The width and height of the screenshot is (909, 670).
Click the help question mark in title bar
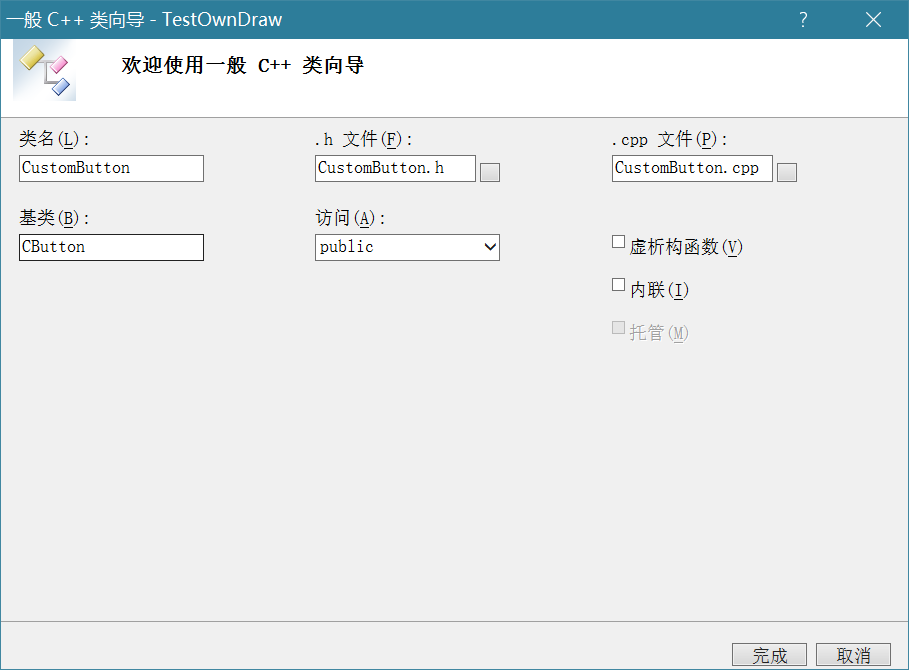click(803, 20)
